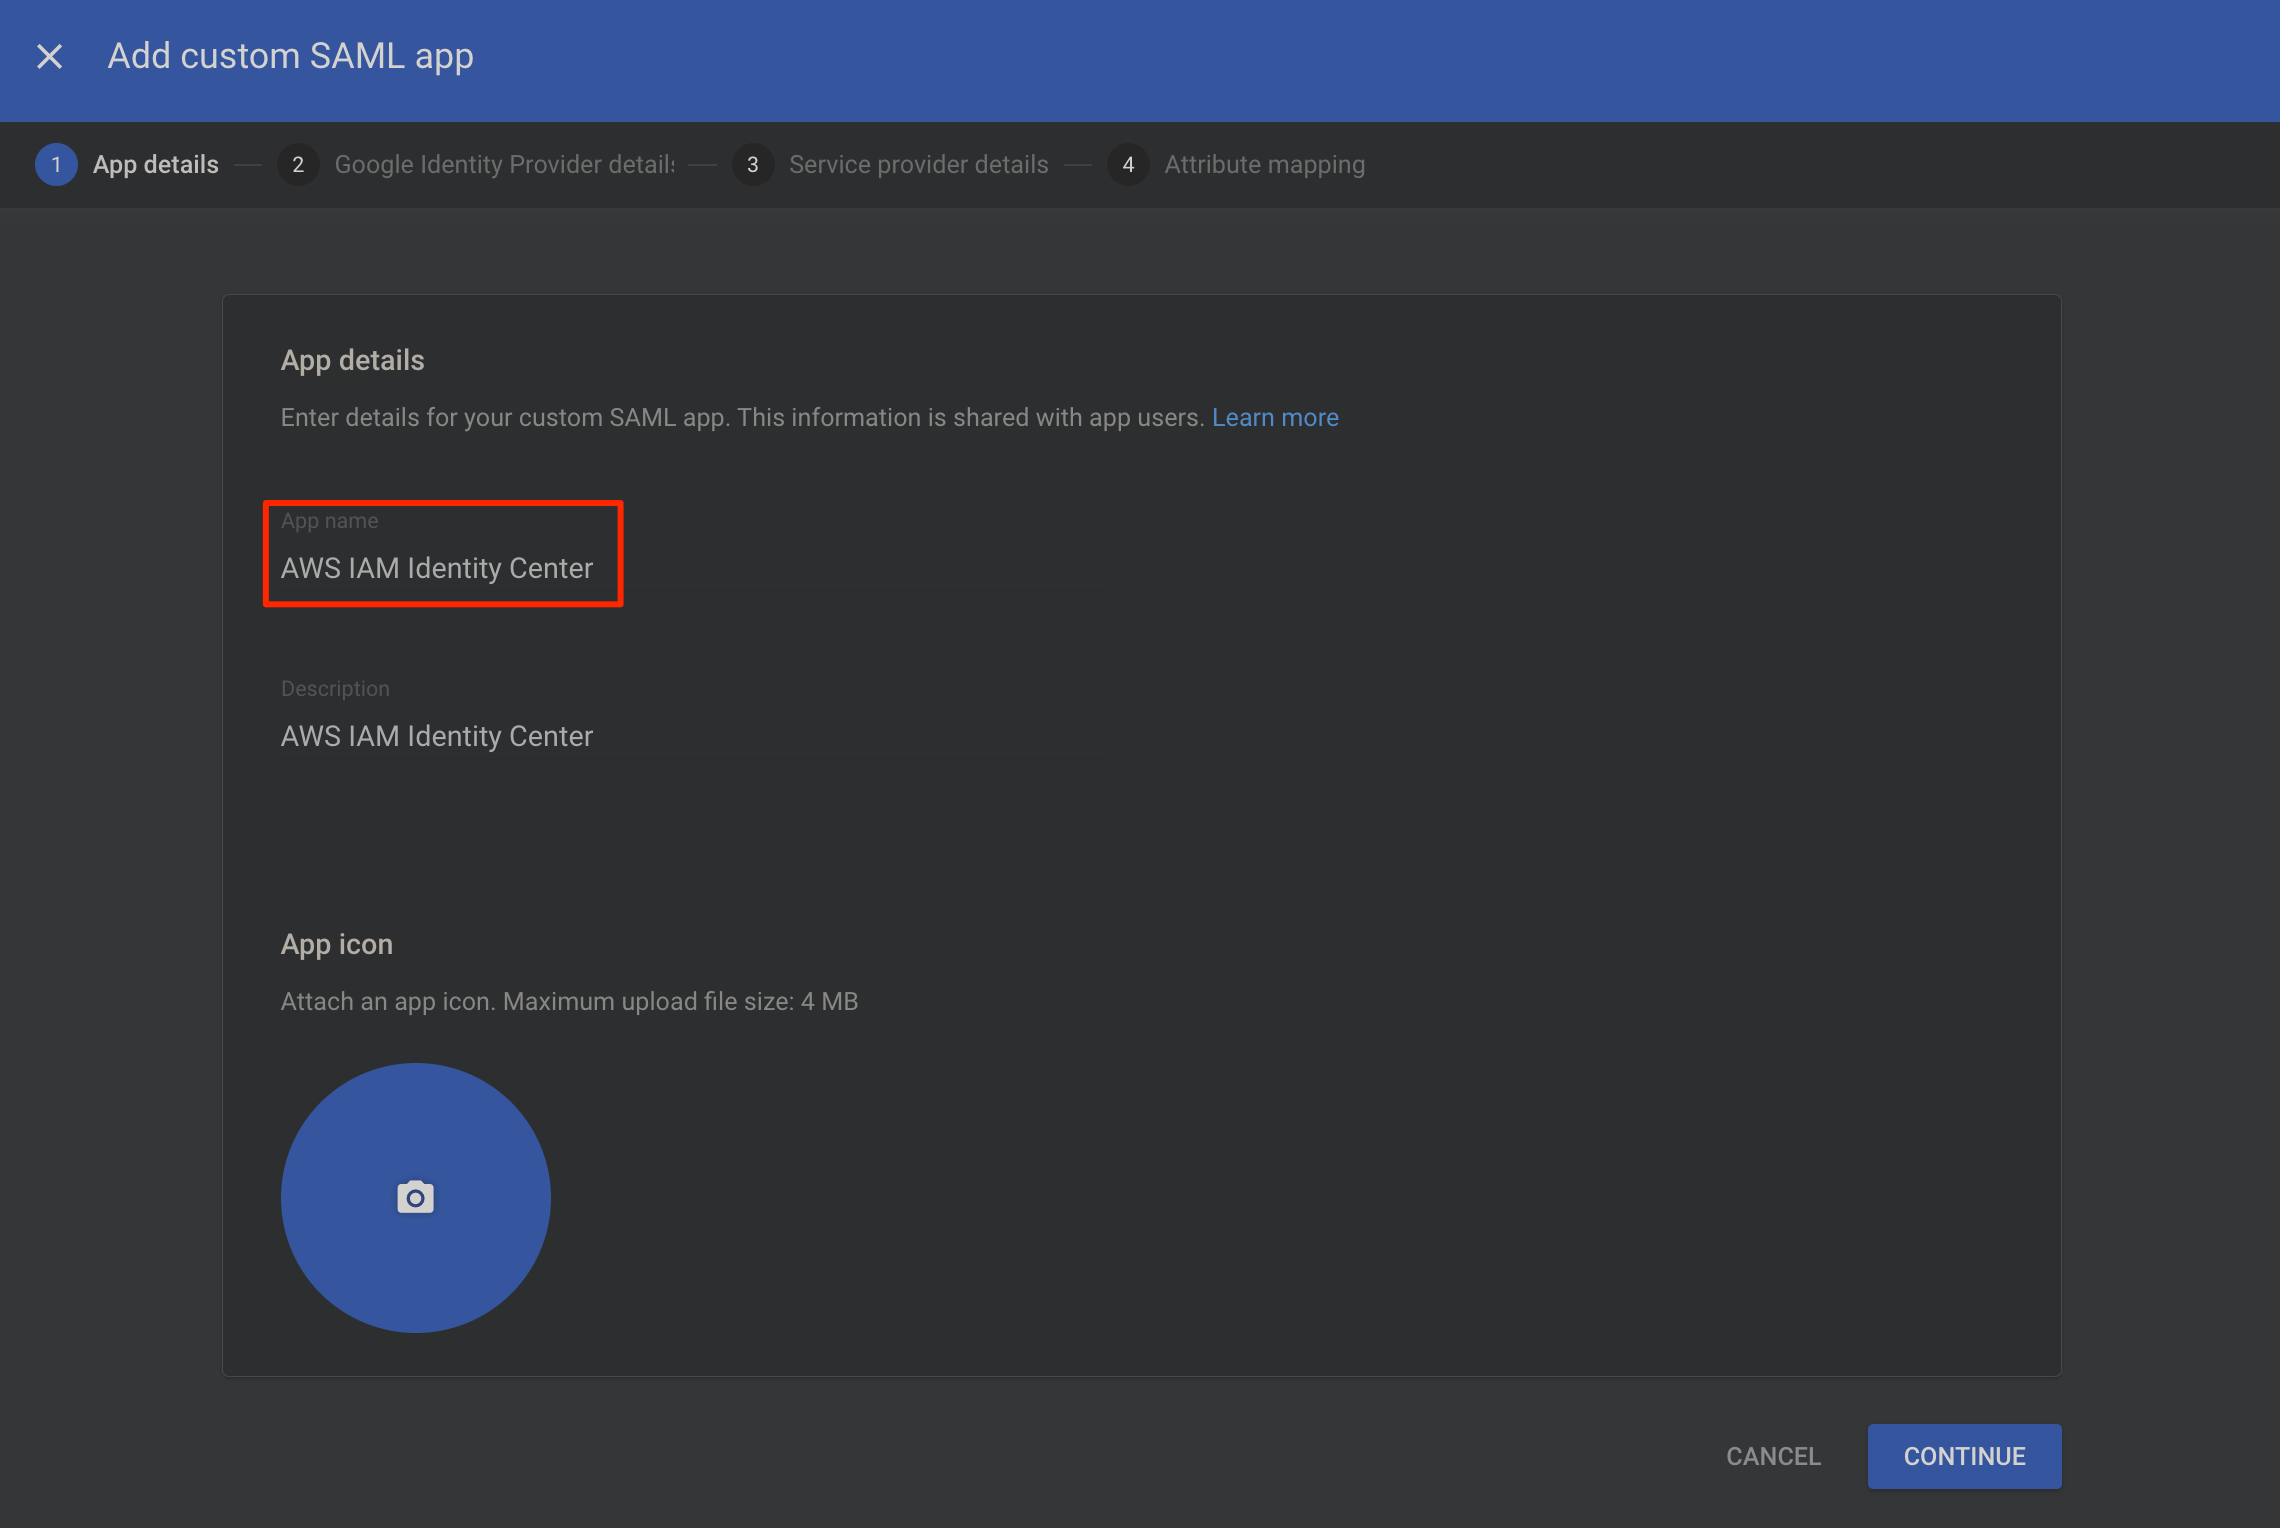
Task: Click the "Add custom SAML app" title
Action: pyautogui.click(x=290, y=56)
